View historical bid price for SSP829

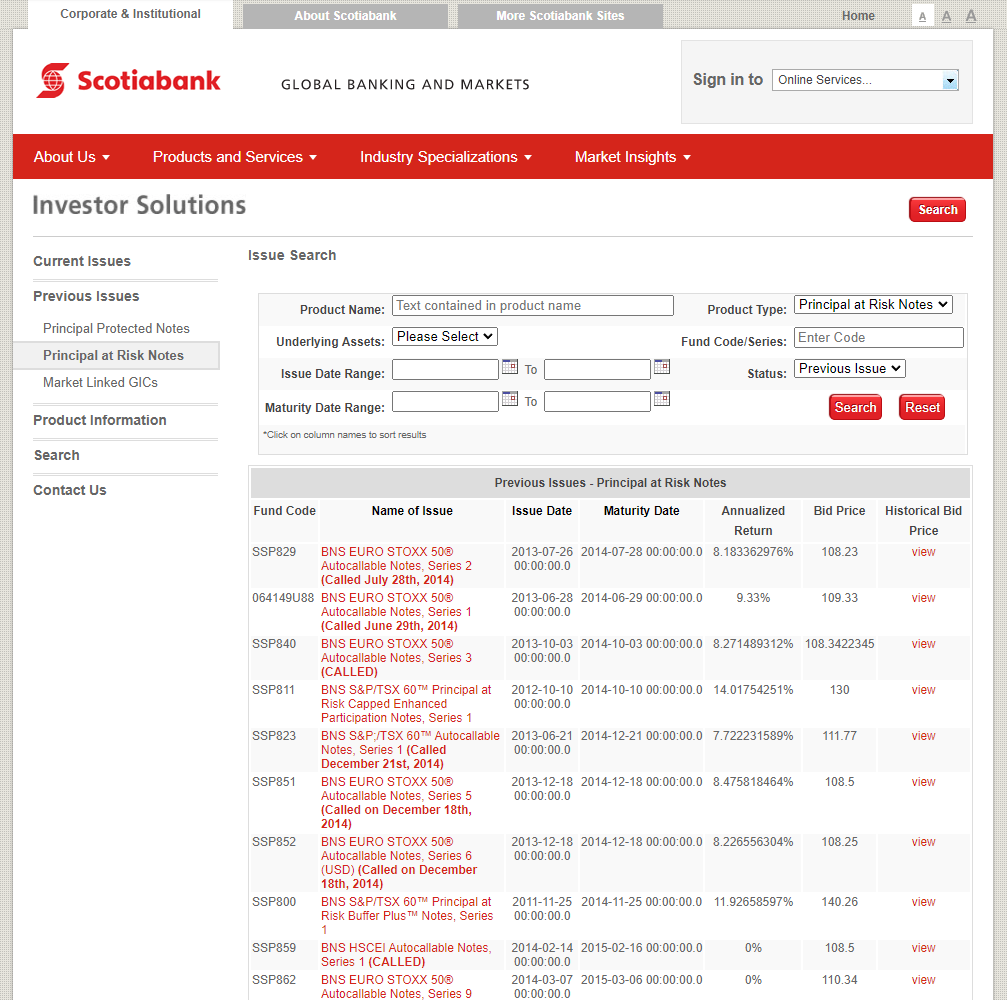[923, 552]
